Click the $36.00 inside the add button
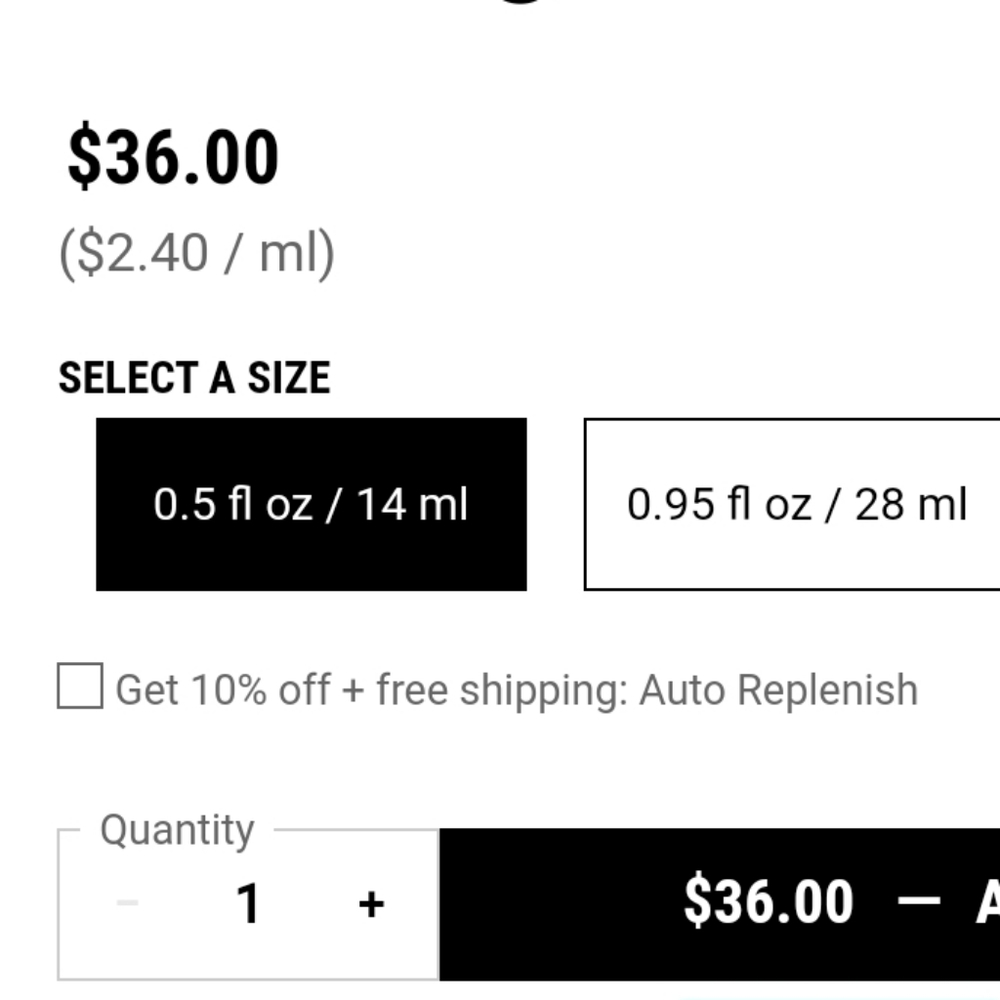Screen dimensions: 1000x1000 click(768, 901)
